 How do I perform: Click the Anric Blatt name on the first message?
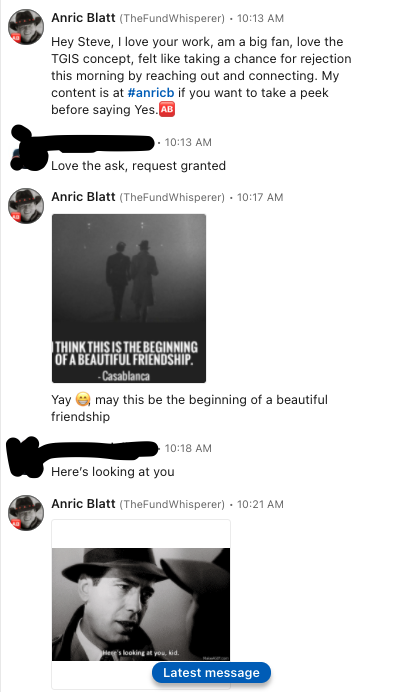[x=83, y=18]
